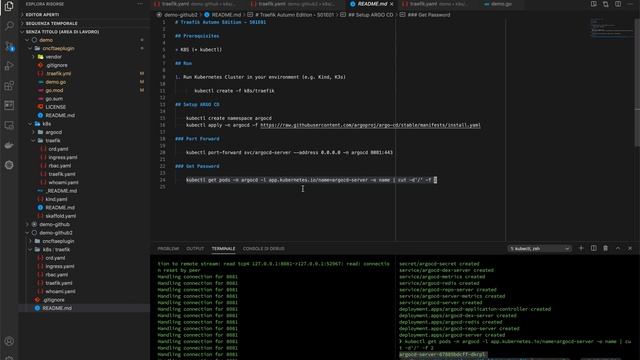
Task: Close the README.md editor tab
Action: click(x=392, y=4)
